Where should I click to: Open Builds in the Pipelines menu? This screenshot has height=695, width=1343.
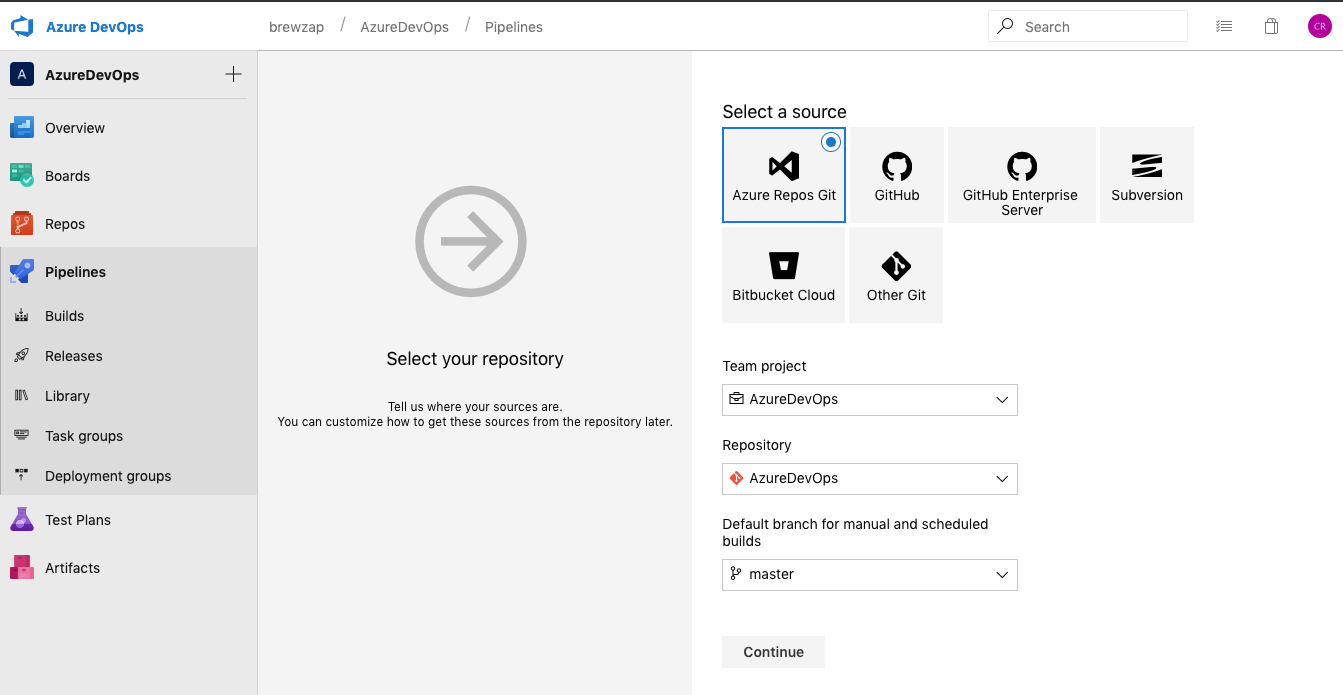pos(65,316)
